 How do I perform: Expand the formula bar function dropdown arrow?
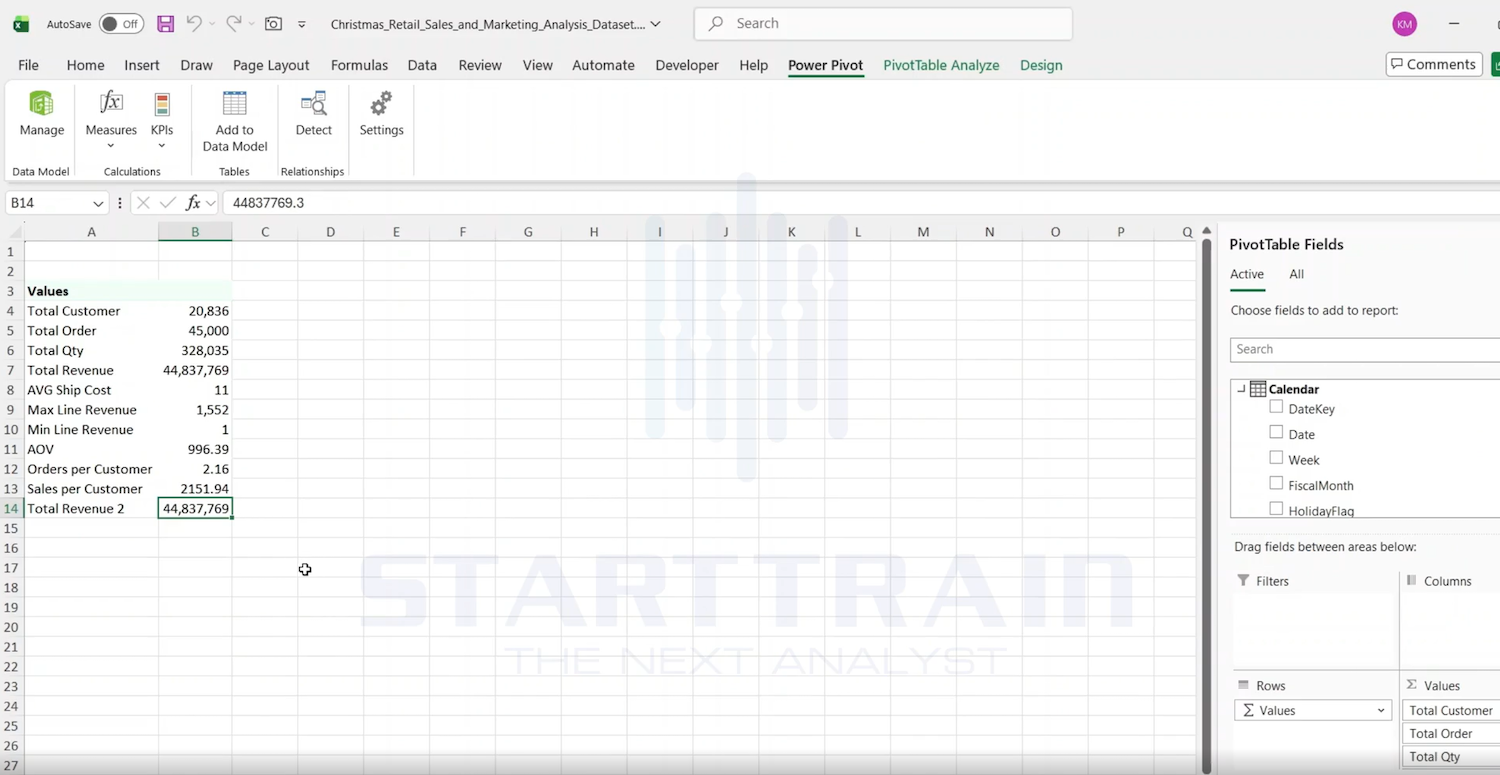coord(211,203)
